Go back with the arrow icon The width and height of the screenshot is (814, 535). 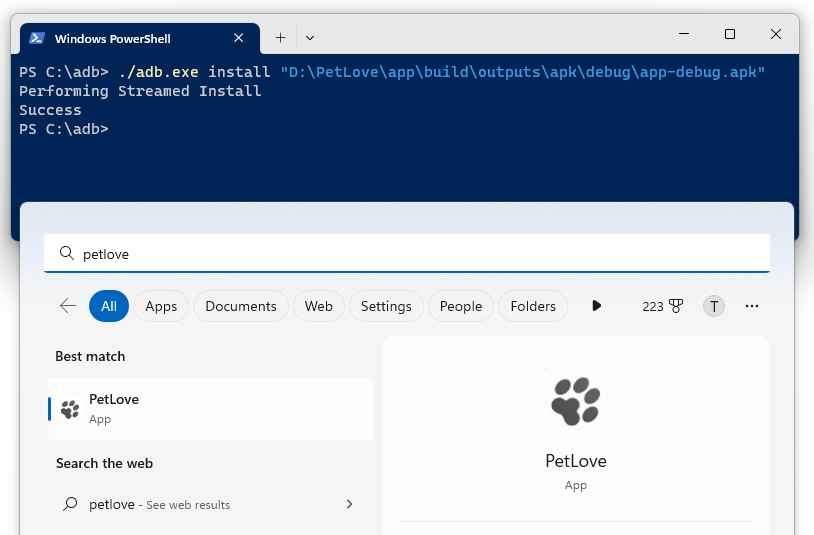(x=68, y=306)
